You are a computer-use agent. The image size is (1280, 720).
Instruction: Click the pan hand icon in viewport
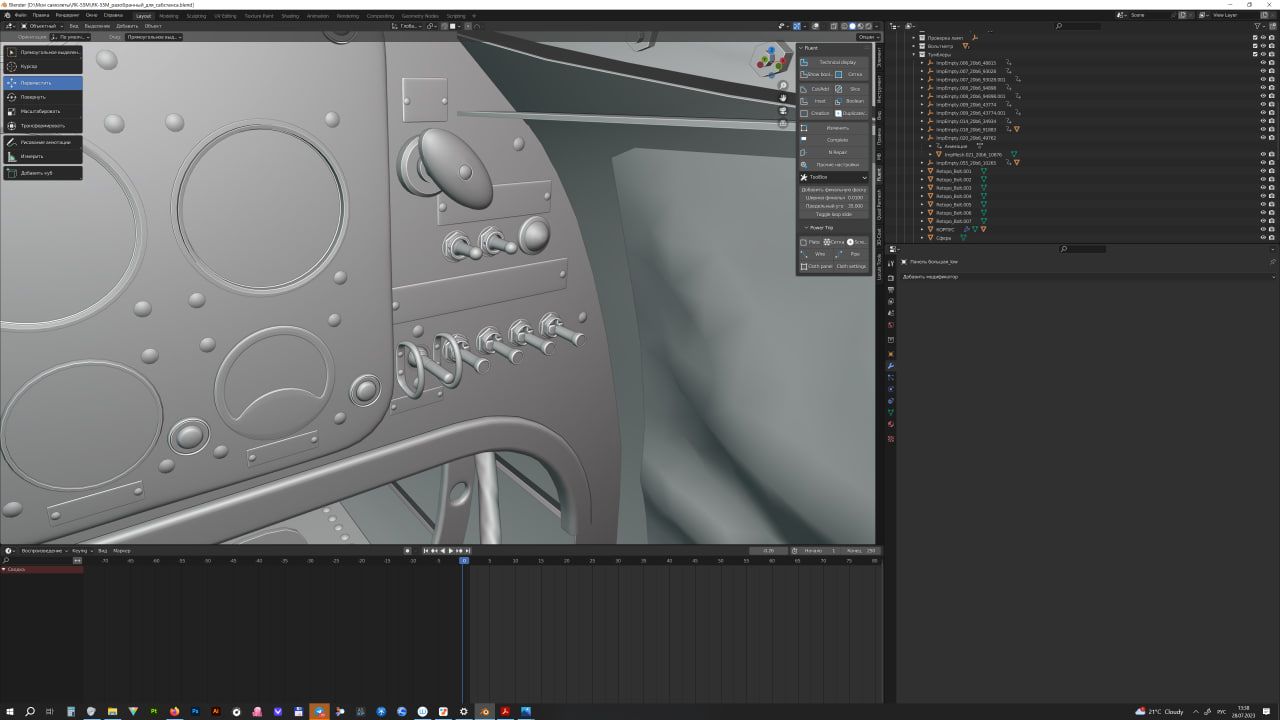click(784, 98)
